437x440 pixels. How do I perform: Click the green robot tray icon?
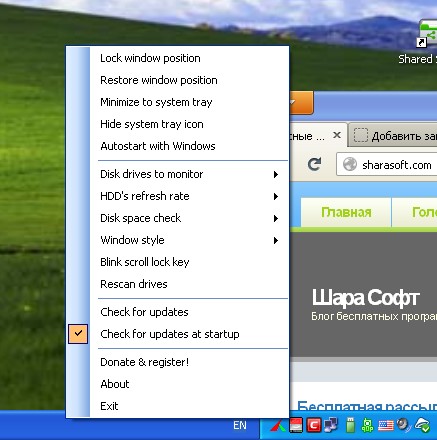pyautogui.click(x=367, y=426)
